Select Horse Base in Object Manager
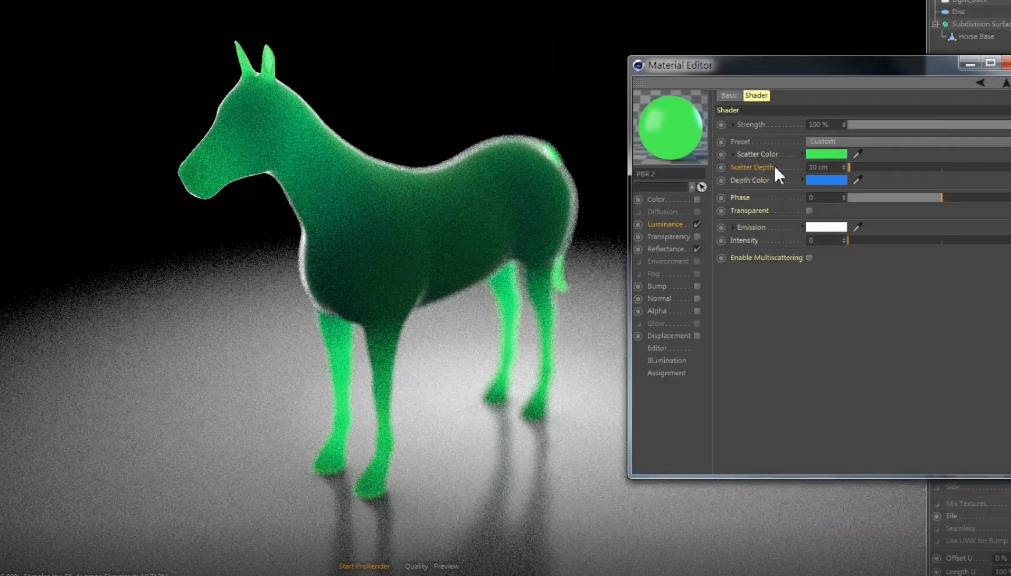Image resolution: width=1011 pixels, height=576 pixels. point(976,37)
